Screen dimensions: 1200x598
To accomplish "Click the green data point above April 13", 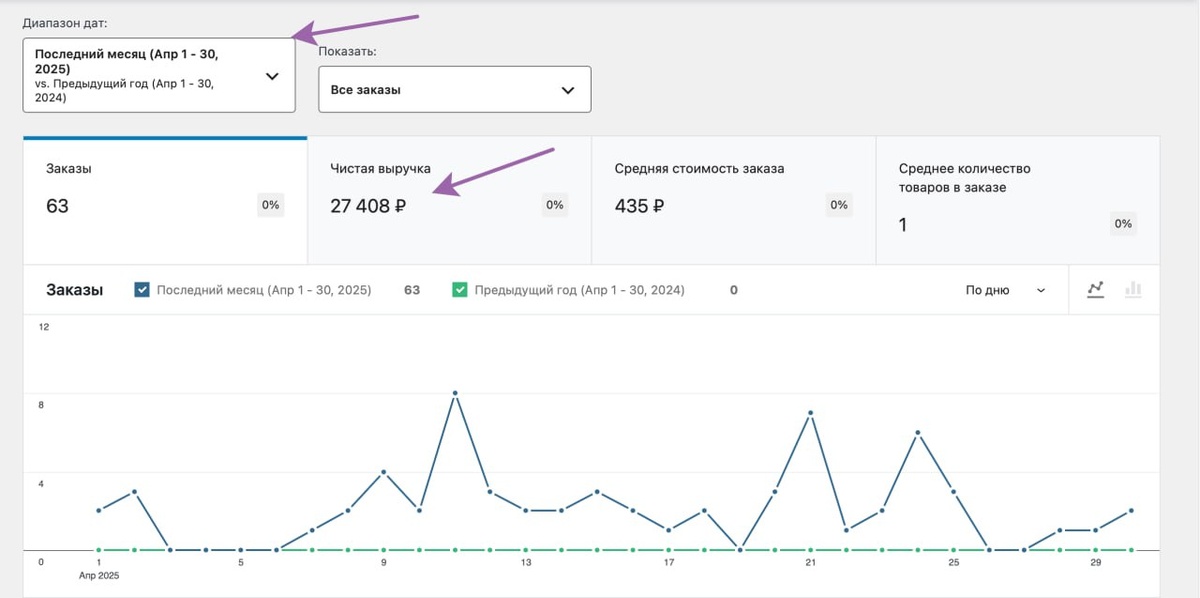I will tap(526, 550).
